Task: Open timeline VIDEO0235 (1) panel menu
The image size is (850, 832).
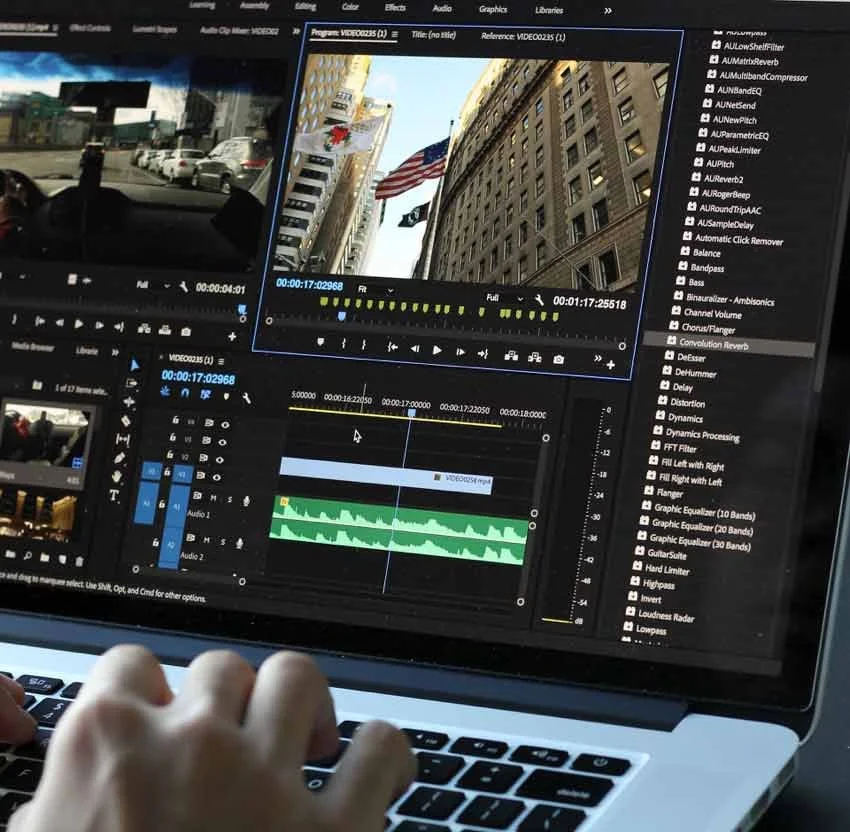Action: 221,361
